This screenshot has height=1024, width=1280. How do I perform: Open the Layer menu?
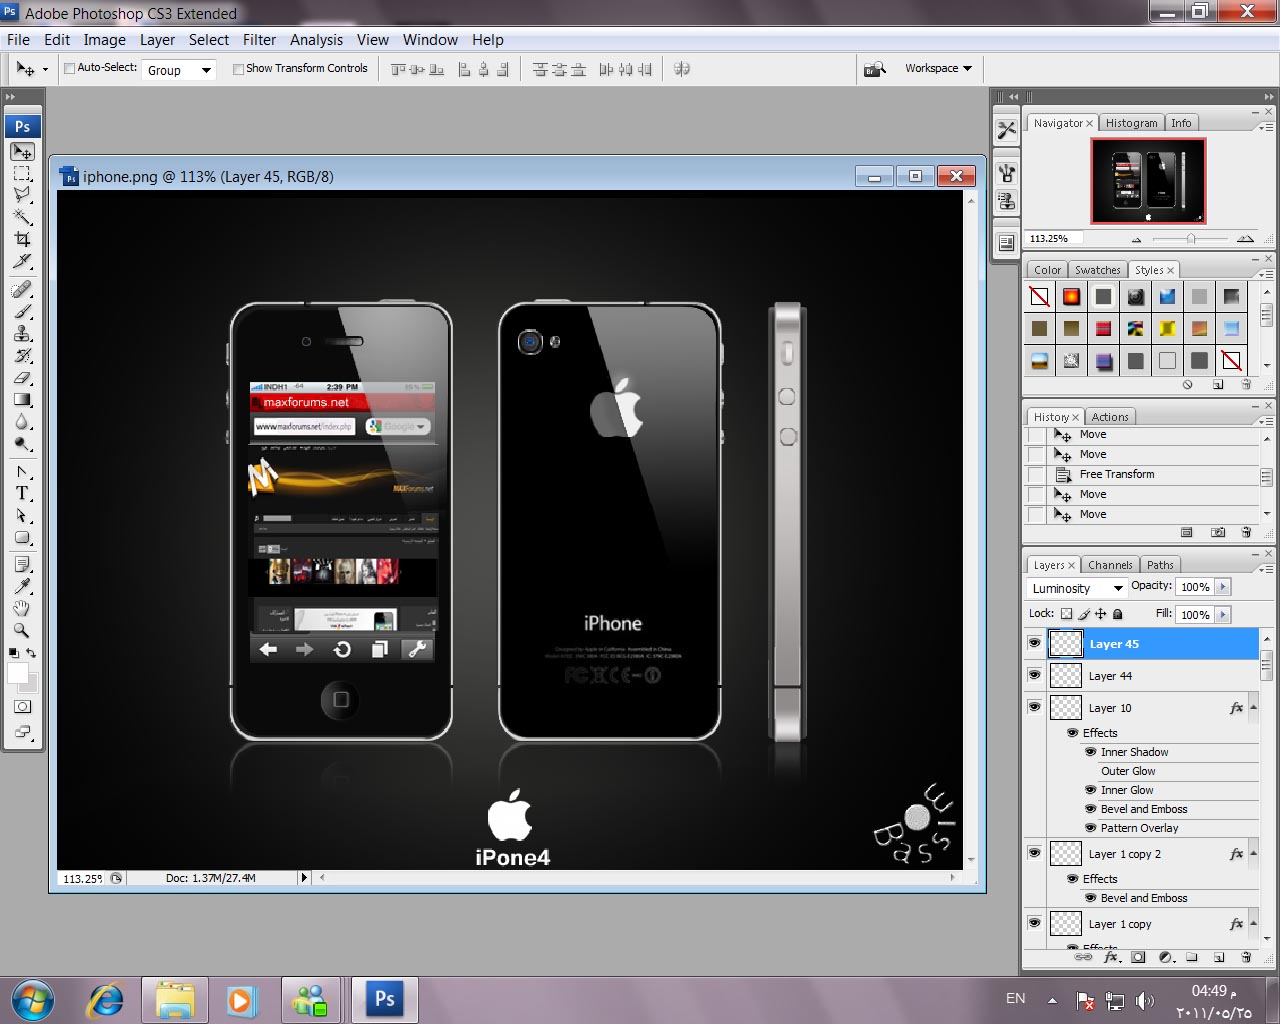coord(157,40)
